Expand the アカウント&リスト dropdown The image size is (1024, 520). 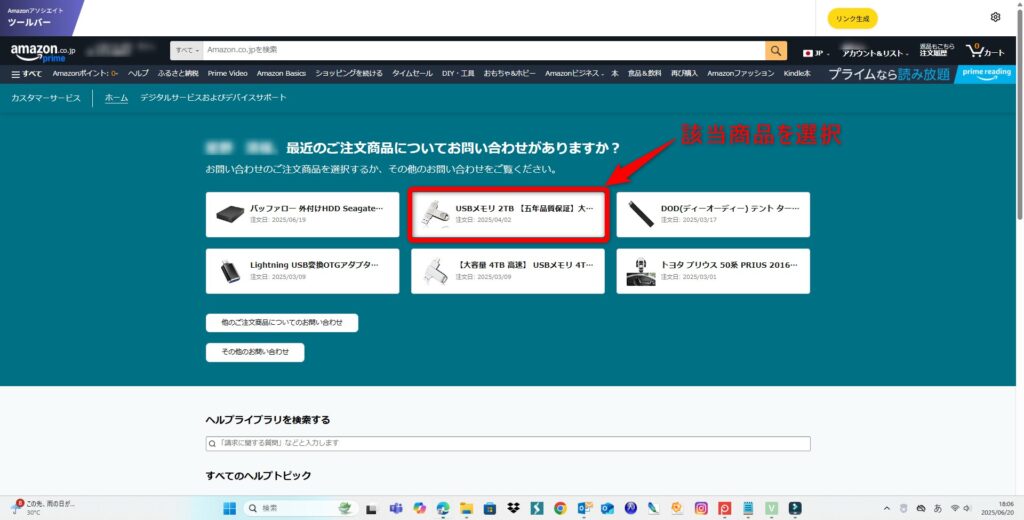tap(875, 53)
